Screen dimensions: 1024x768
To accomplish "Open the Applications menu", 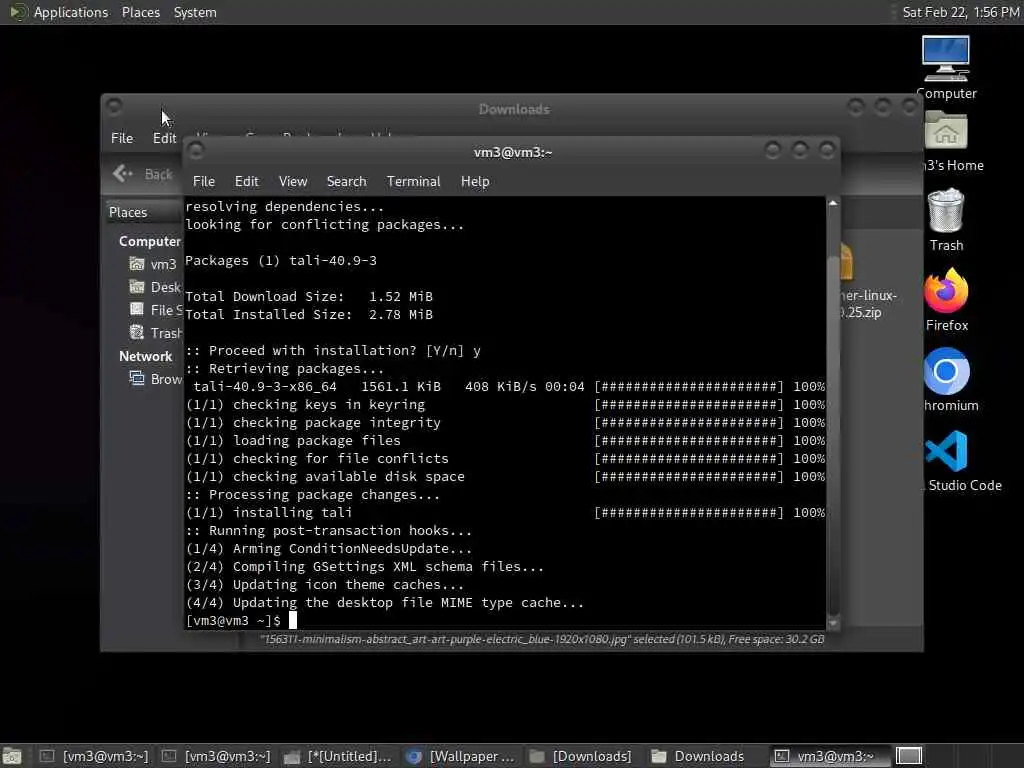I will point(71,12).
